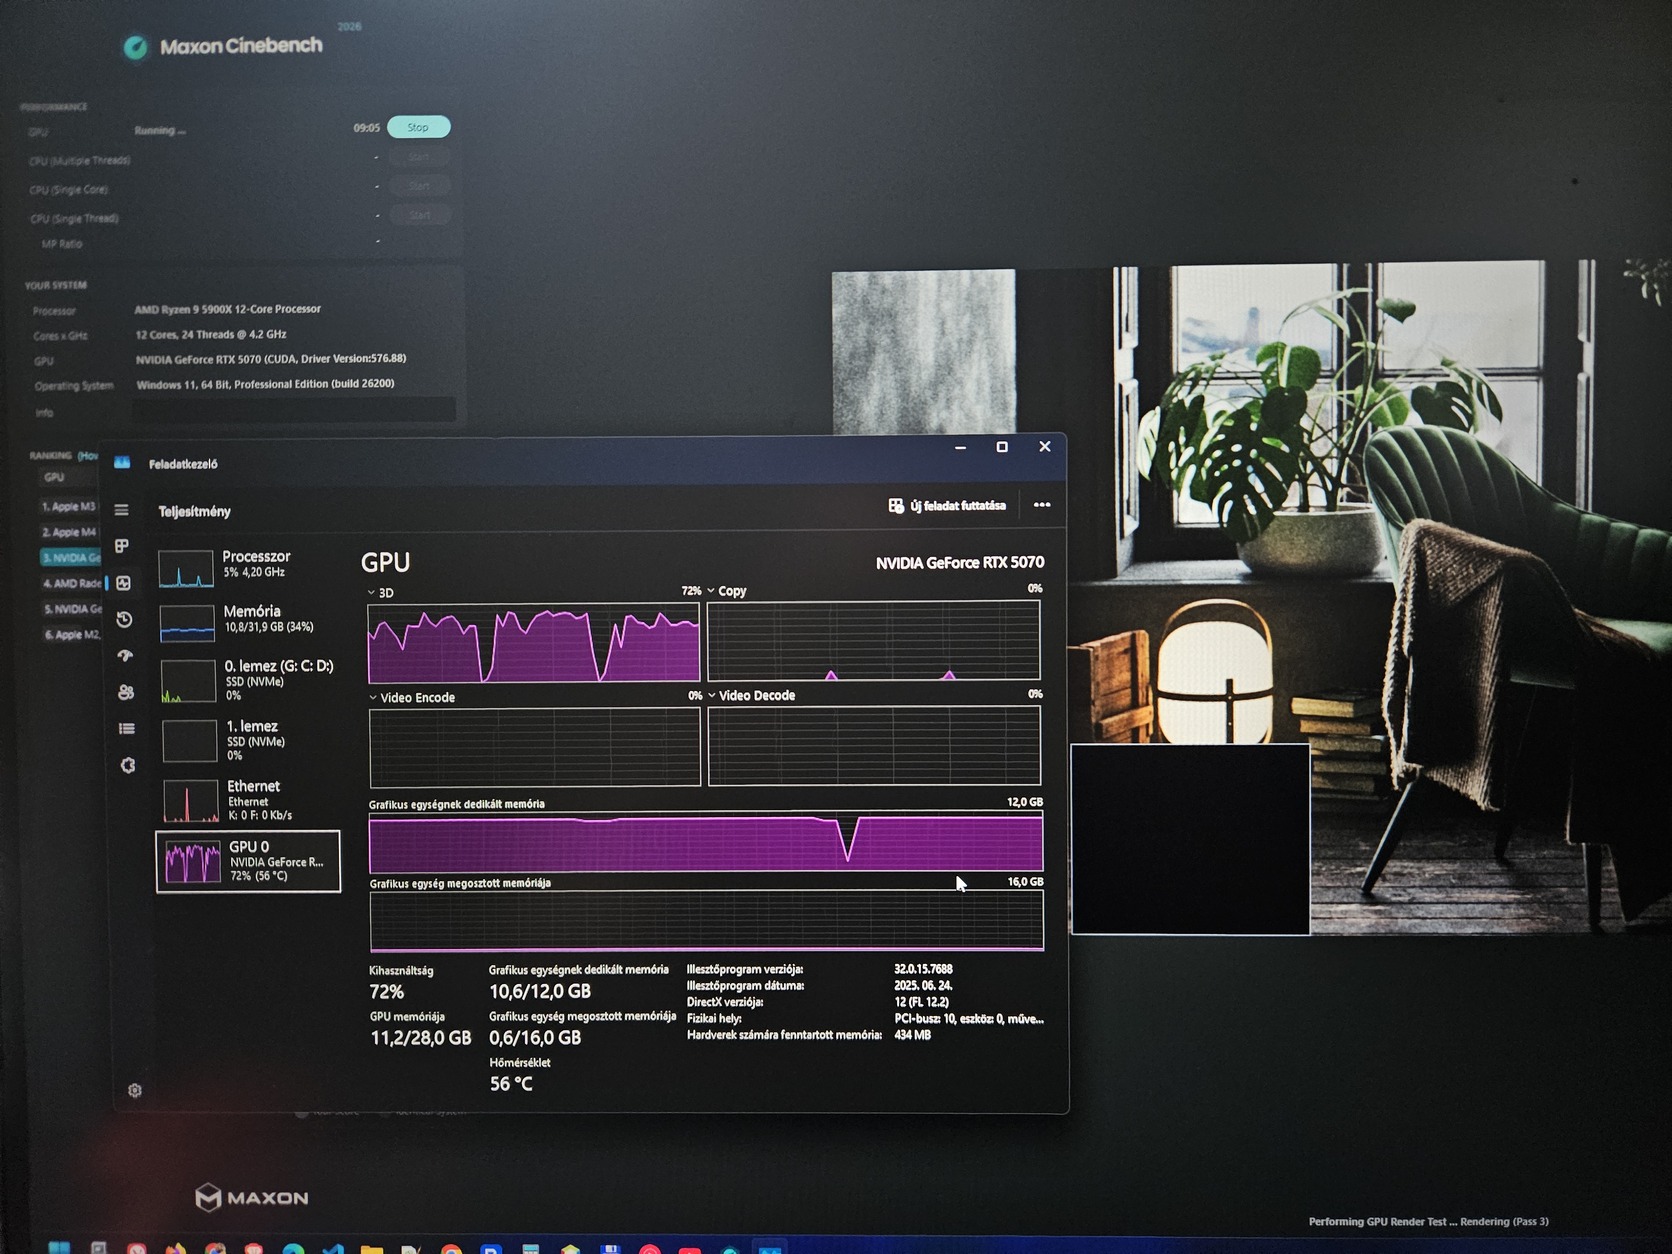The height and width of the screenshot is (1254, 1672).
Task: Select ranking entry 4. AMD Radeon
Action: [72, 583]
